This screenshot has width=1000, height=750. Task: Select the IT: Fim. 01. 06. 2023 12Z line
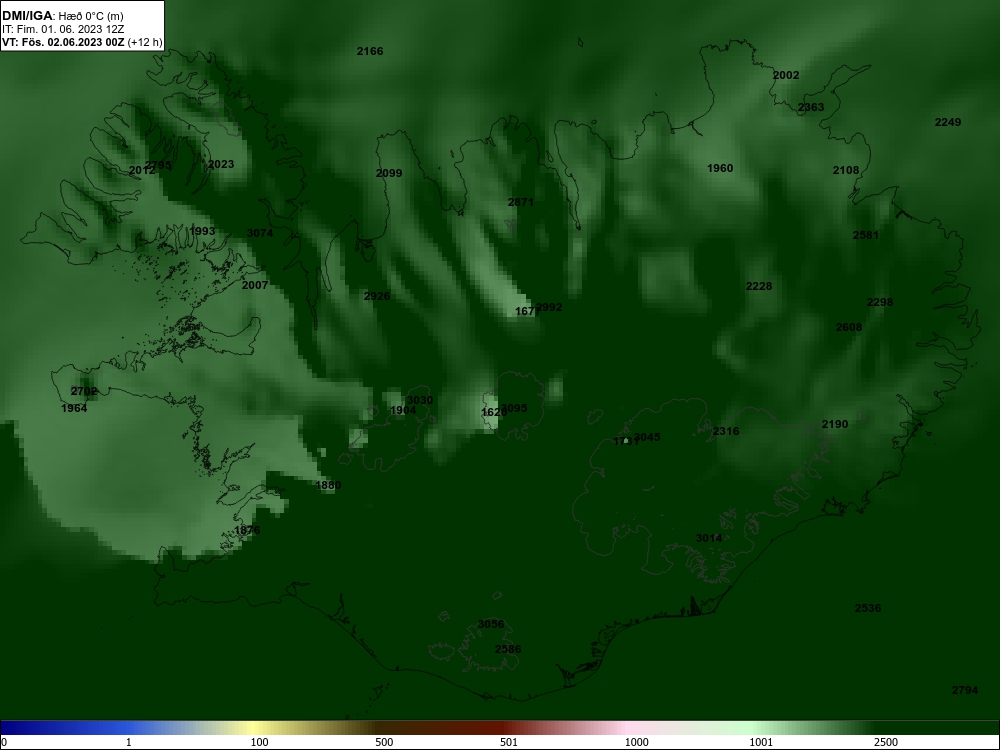click(x=63, y=29)
